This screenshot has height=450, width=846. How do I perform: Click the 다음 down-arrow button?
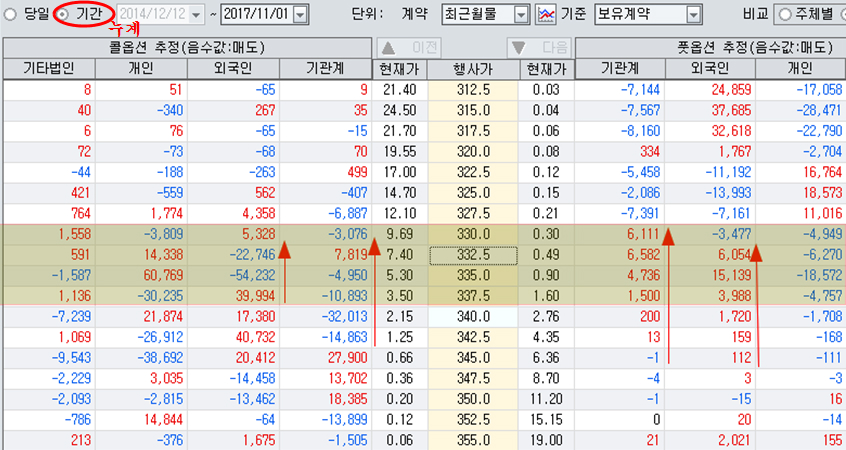(x=539, y=47)
